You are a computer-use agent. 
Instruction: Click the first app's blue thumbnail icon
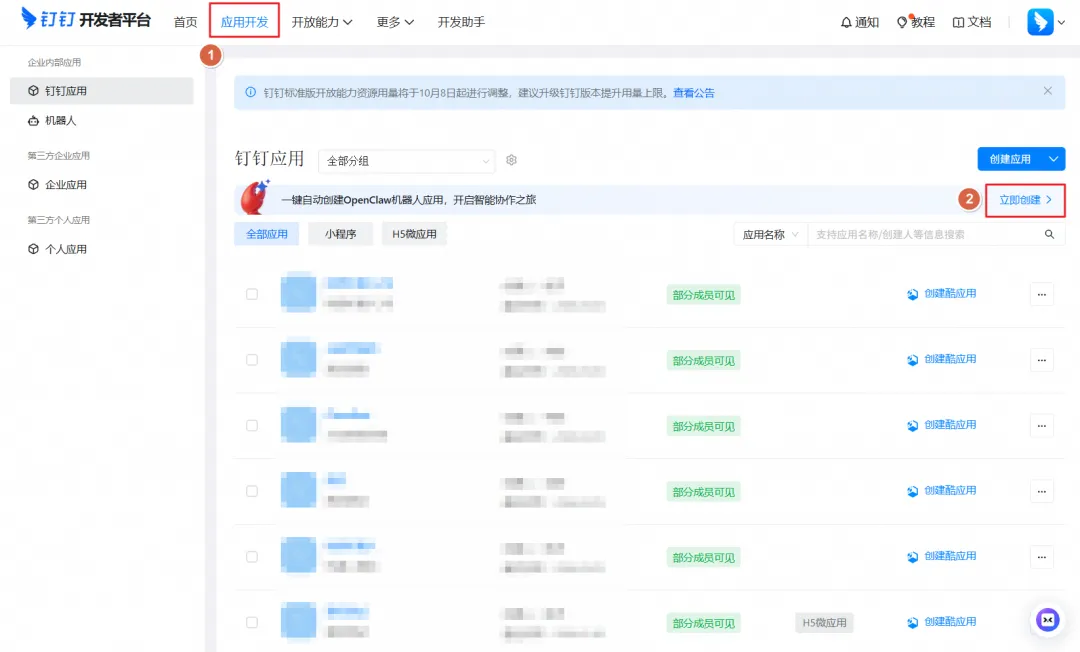pos(298,293)
